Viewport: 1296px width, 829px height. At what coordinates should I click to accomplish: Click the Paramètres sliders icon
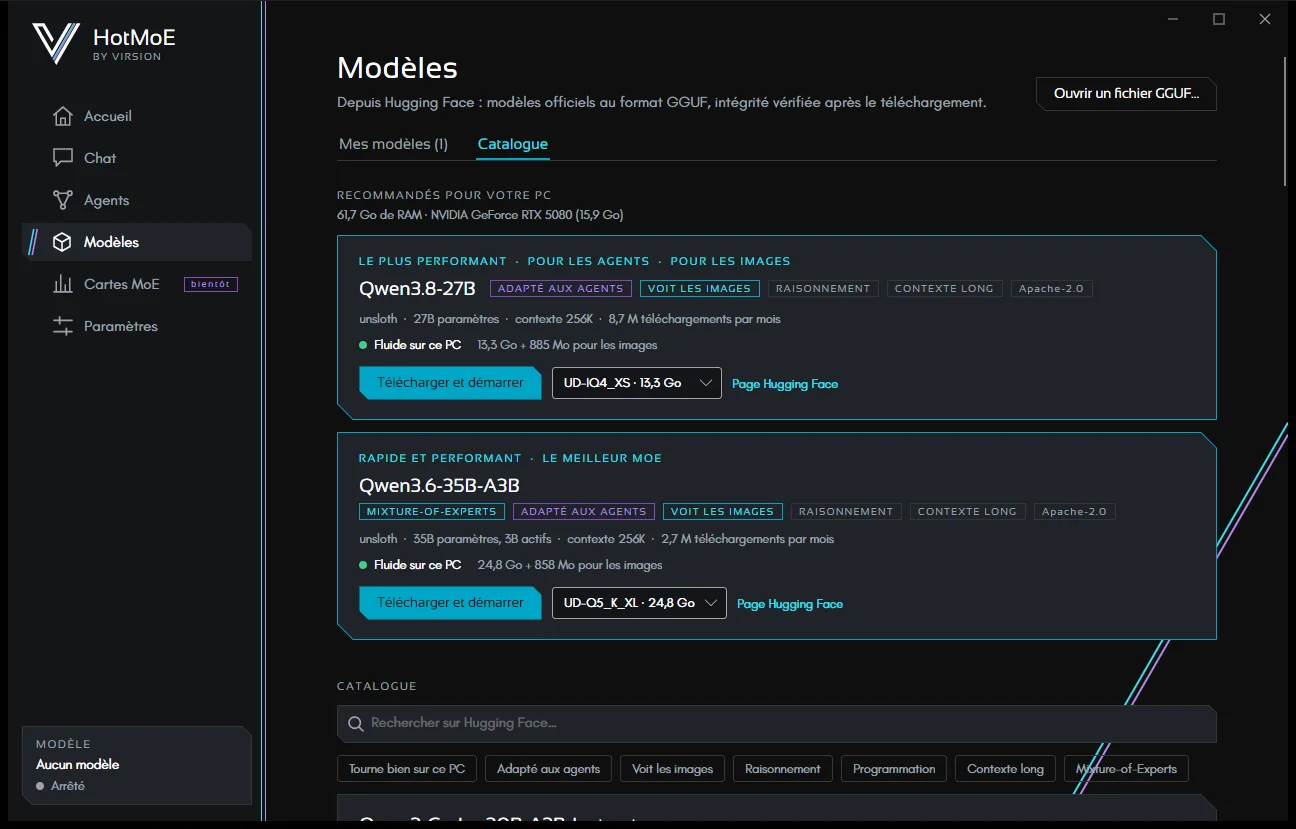click(63, 326)
